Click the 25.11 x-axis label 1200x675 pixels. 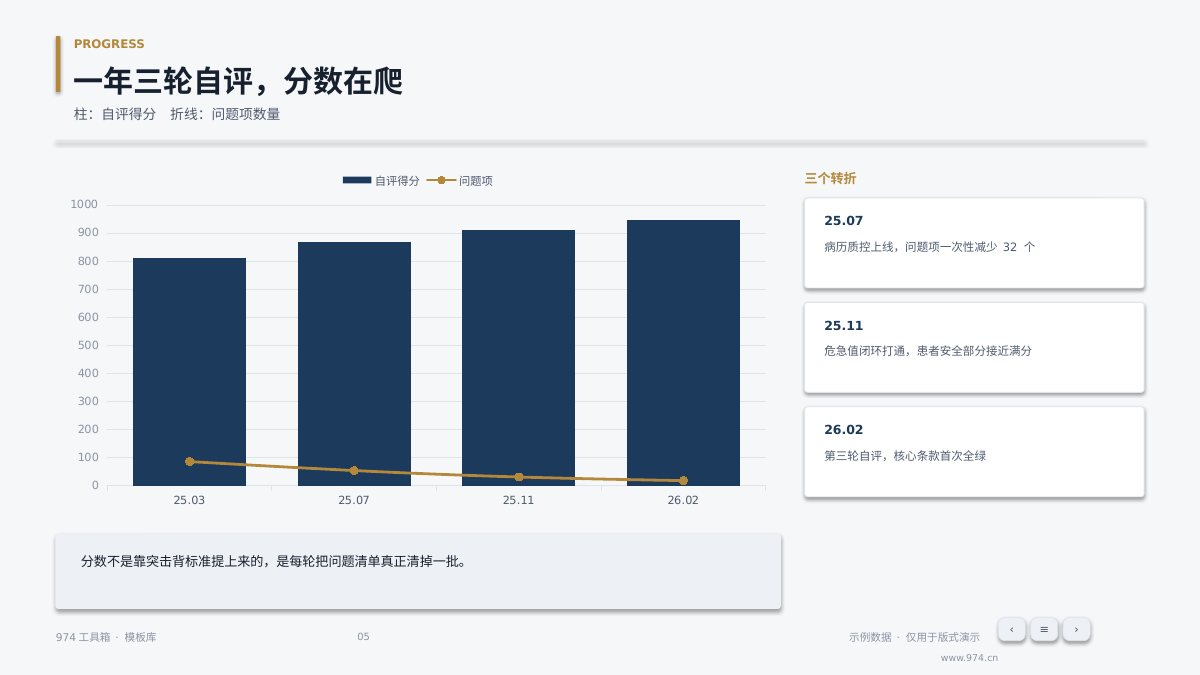pos(518,499)
